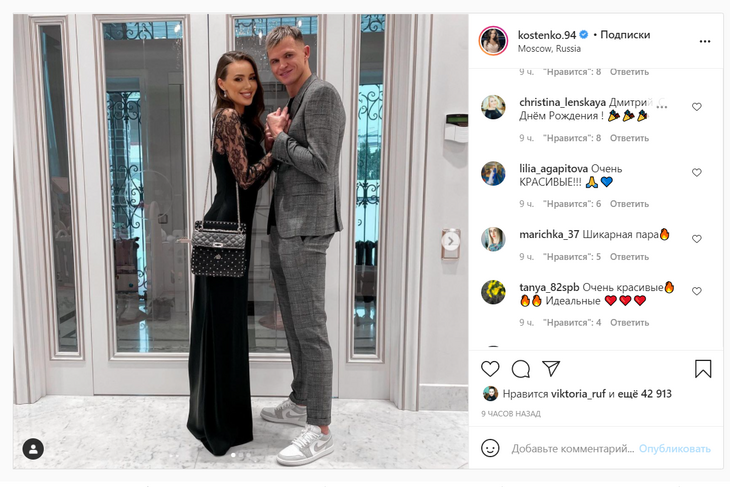Image resolution: width=730 pixels, height=487 pixels.
Task: Open kostenko.94 profile picture
Action: [x=493, y=41]
